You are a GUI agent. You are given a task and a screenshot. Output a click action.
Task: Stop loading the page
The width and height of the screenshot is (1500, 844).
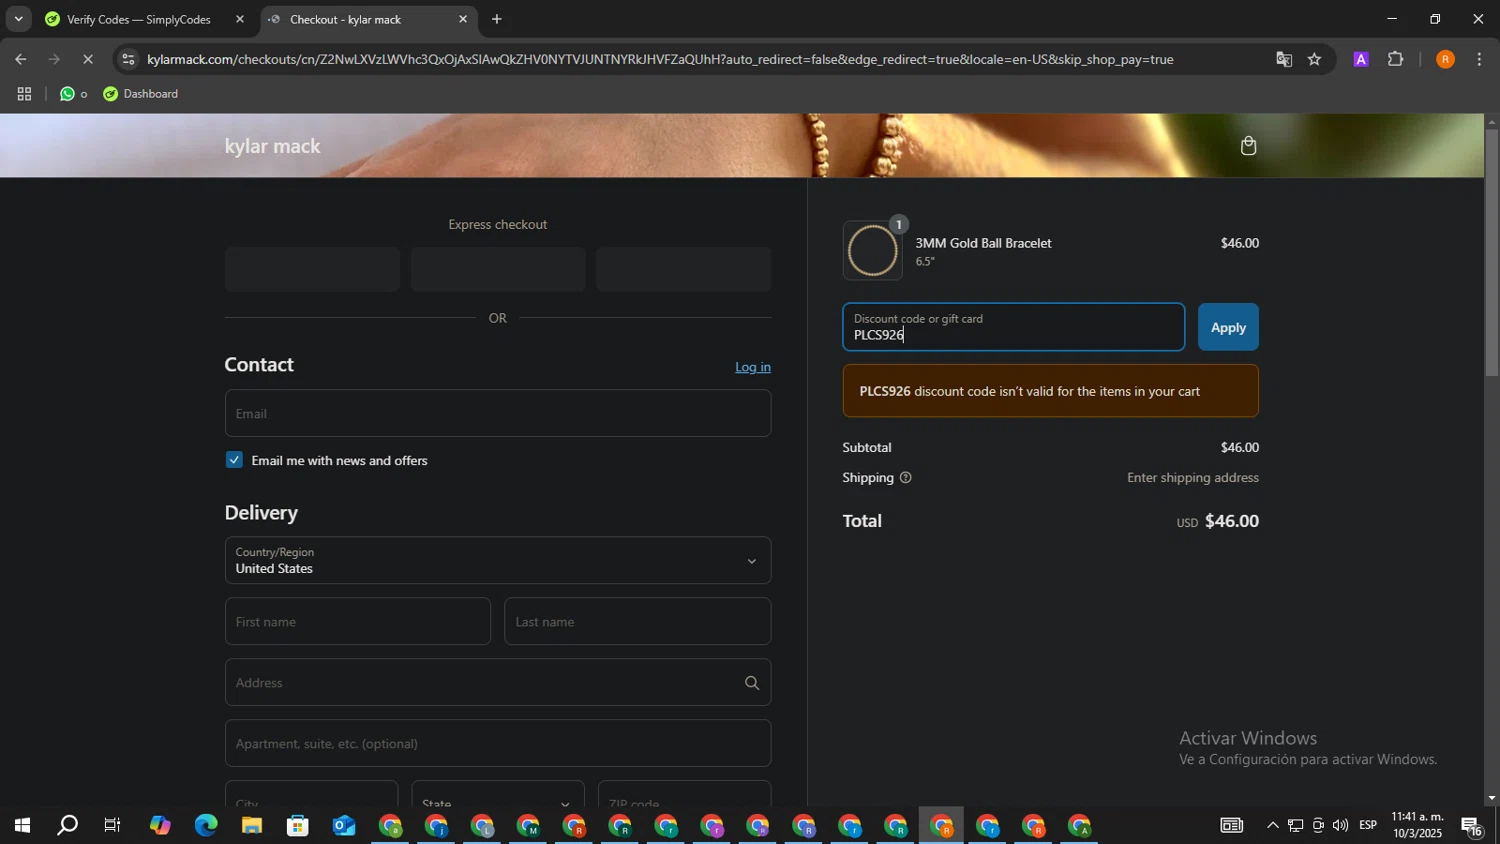click(87, 60)
